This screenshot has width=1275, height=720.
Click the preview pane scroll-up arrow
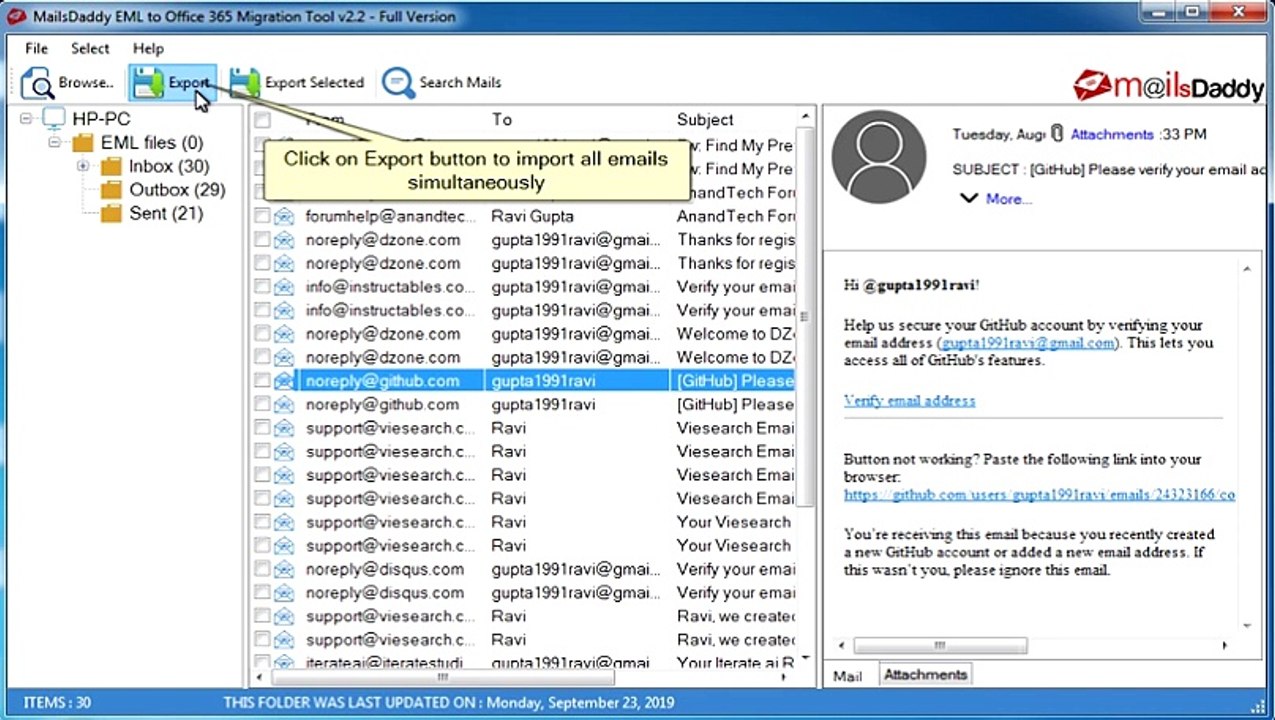click(1246, 269)
